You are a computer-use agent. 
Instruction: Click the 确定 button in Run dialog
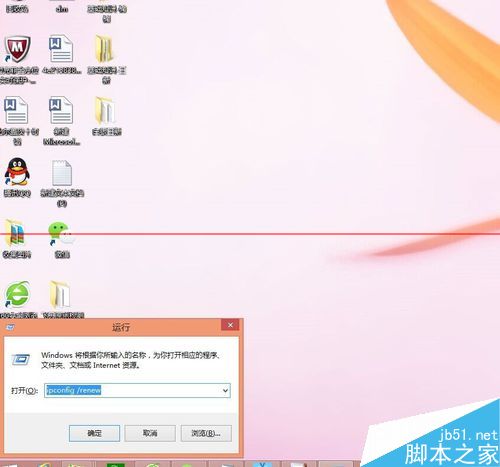94,433
